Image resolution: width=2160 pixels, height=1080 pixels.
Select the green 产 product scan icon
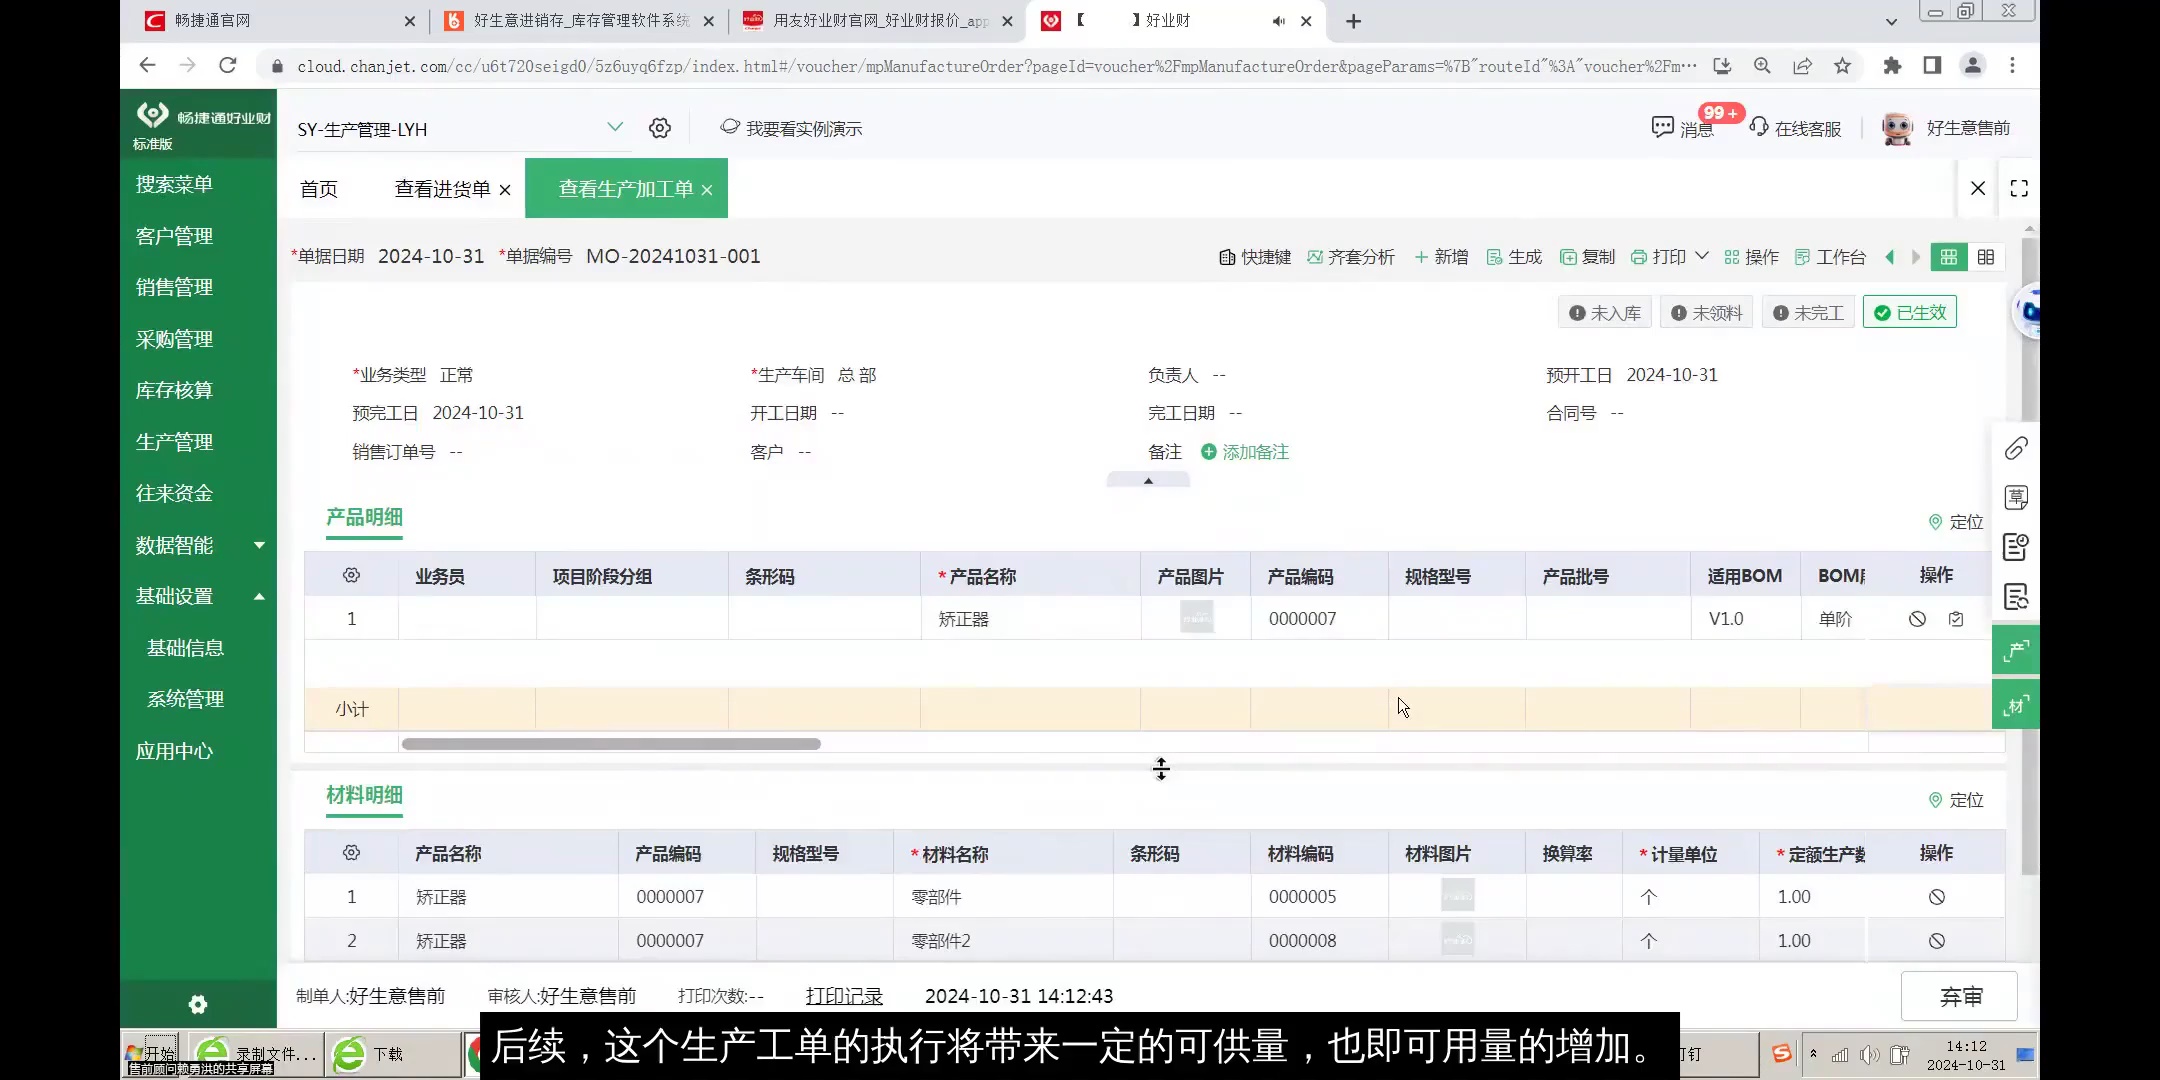pos(2016,649)
